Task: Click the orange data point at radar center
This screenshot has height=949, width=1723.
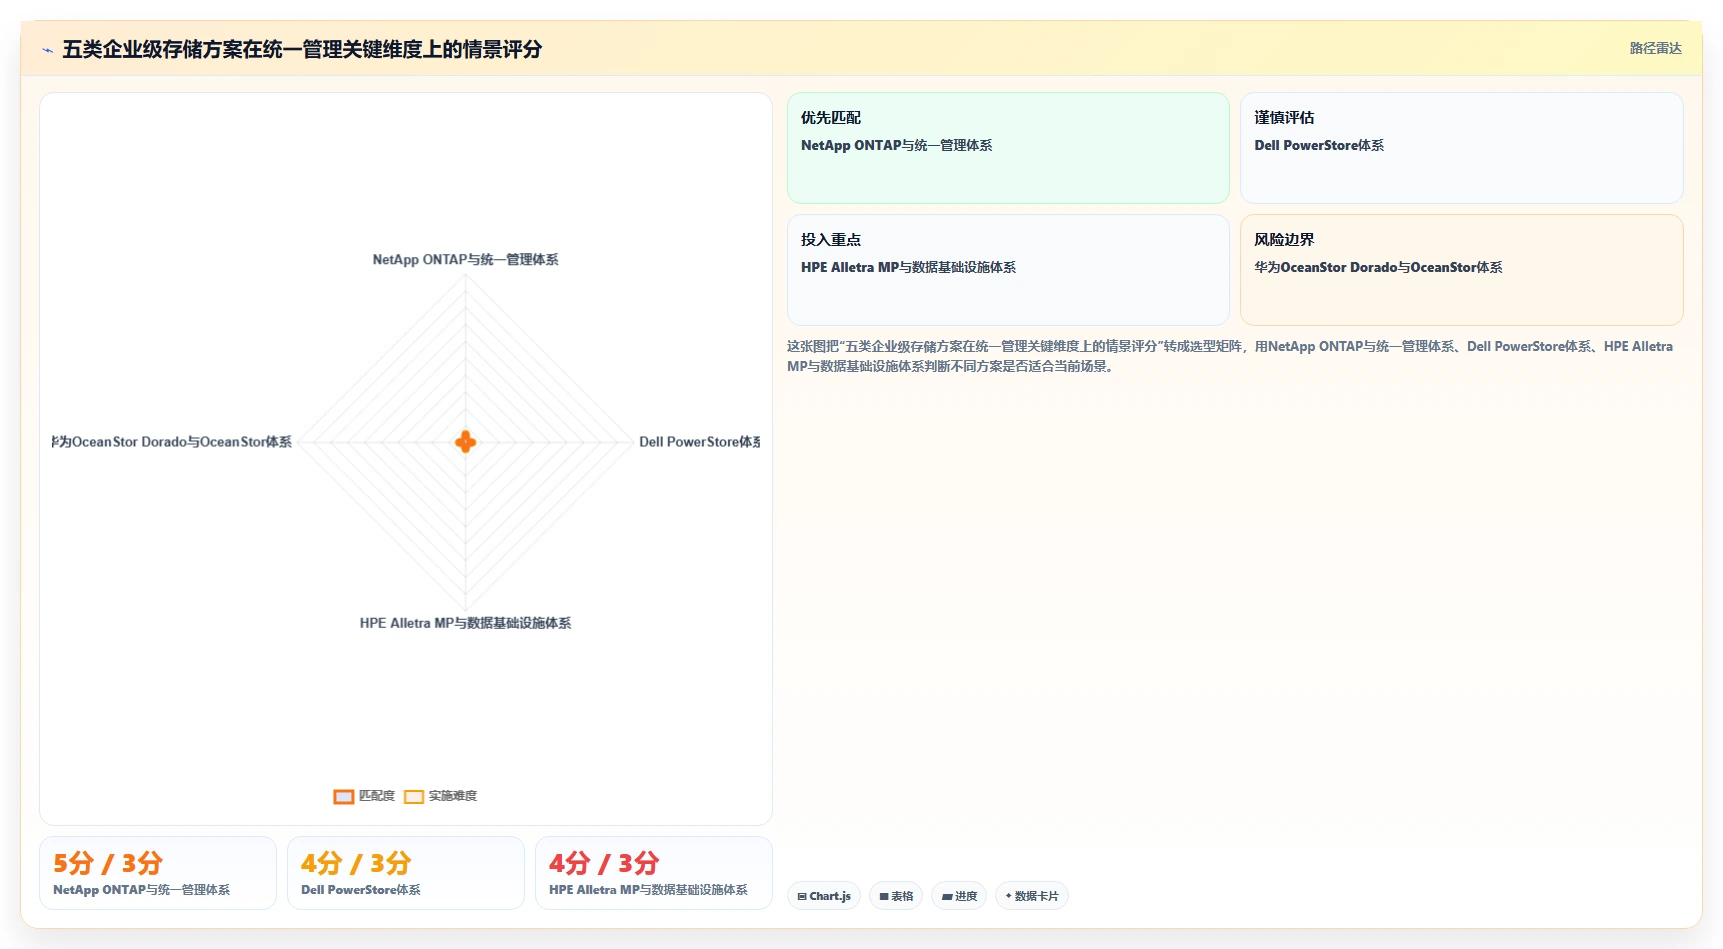Action: (465, 442)
